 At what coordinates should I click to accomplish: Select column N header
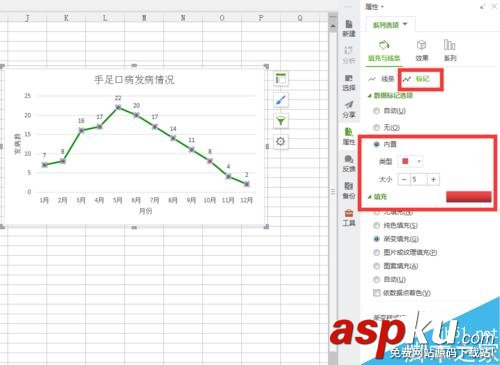click(183, 18)
